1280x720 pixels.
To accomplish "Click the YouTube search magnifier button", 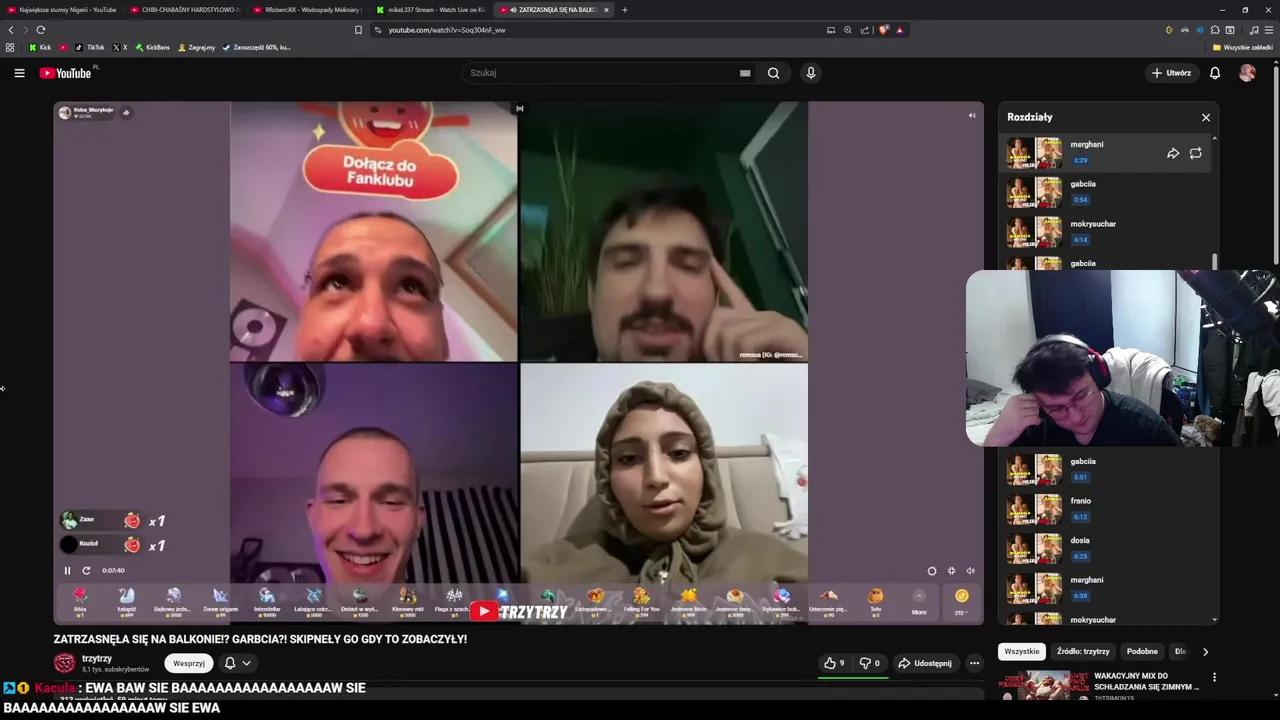I will pos(773,73).
